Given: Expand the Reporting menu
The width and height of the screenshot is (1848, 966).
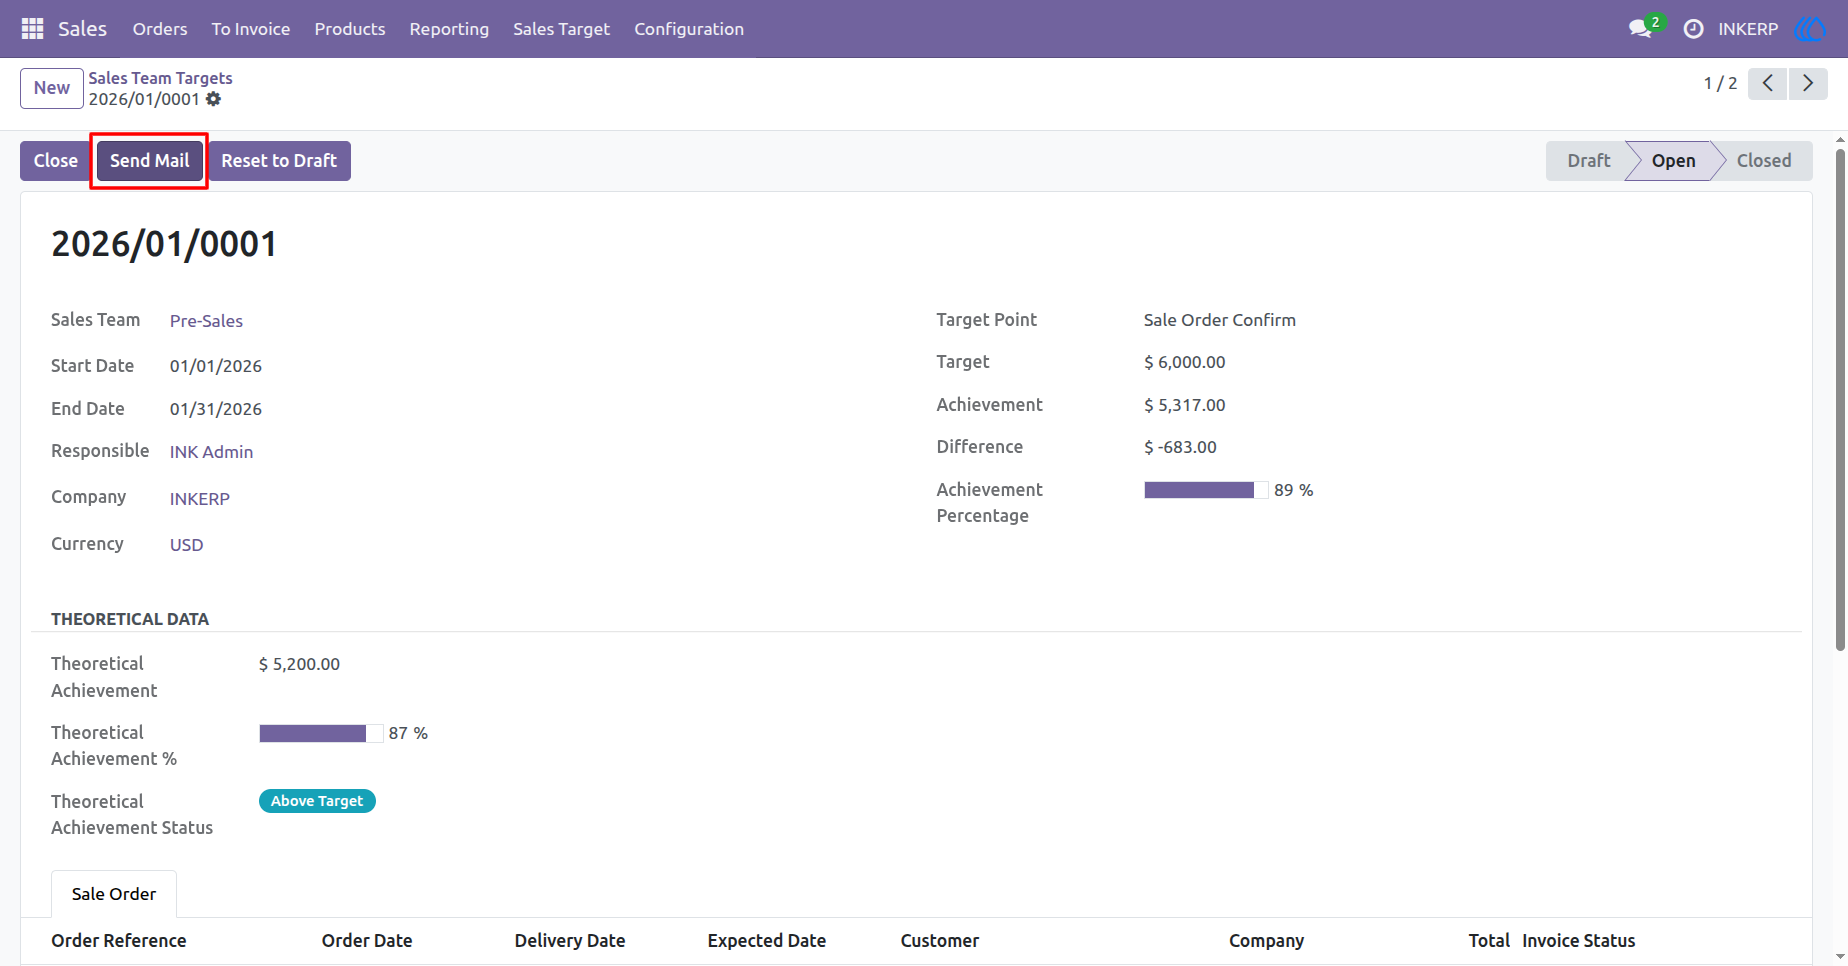Looking at the screenshot, I should (x=449, y=29).
